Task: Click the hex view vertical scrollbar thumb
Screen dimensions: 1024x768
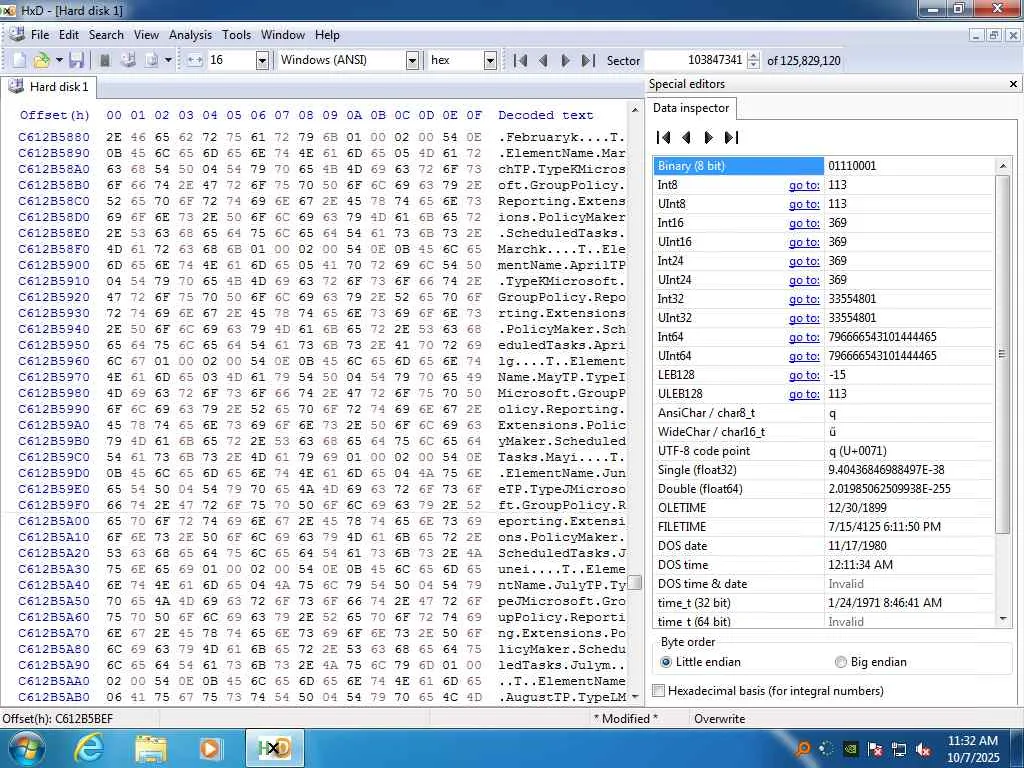Action: tap(635, 582)
